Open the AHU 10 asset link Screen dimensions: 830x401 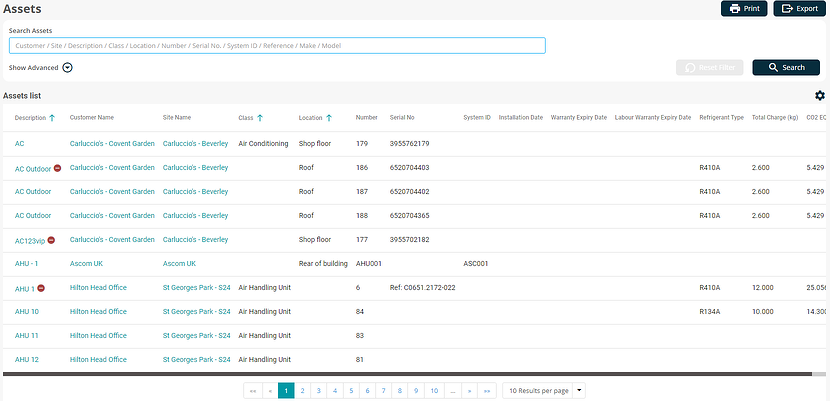tap(26, 312)
